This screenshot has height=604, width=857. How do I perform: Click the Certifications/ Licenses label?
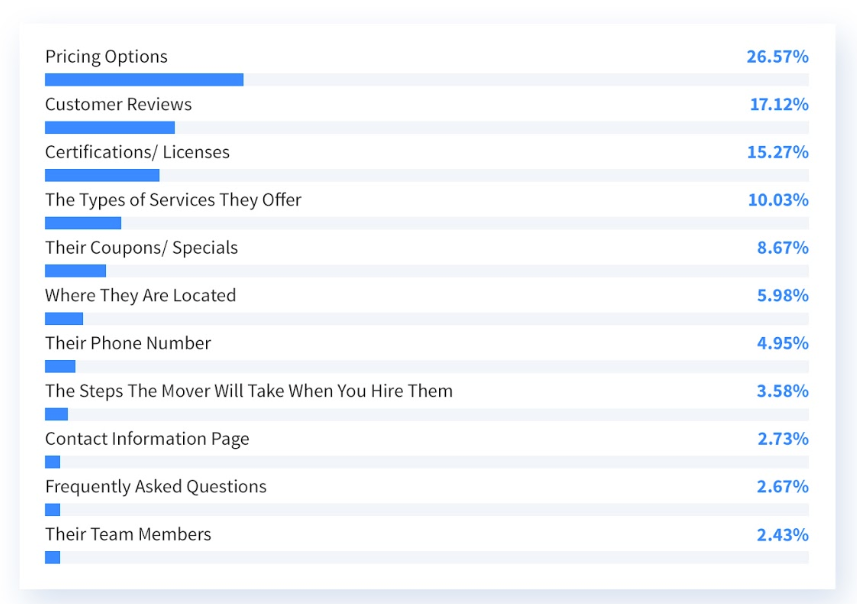[x=137, y=152]
